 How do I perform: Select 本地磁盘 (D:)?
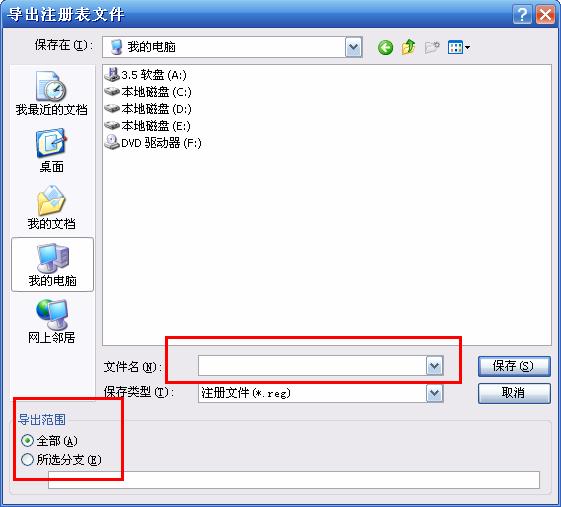pos(148,109)
